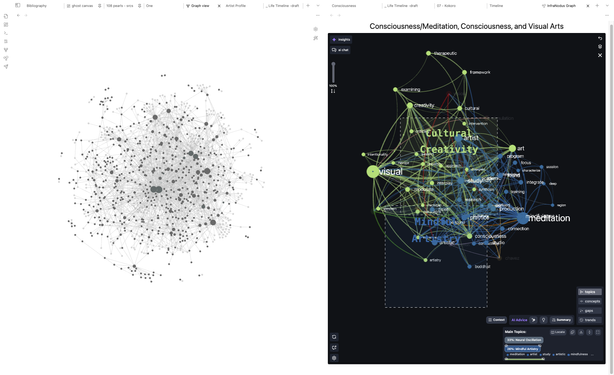This screenshot has width=614, height=375.
Task: Switch to the Bibliography tab
Action: click(x=36, y=6)
